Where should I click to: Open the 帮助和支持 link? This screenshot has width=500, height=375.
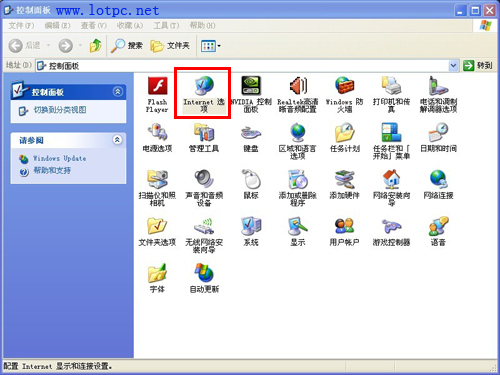tap(52, 171)
